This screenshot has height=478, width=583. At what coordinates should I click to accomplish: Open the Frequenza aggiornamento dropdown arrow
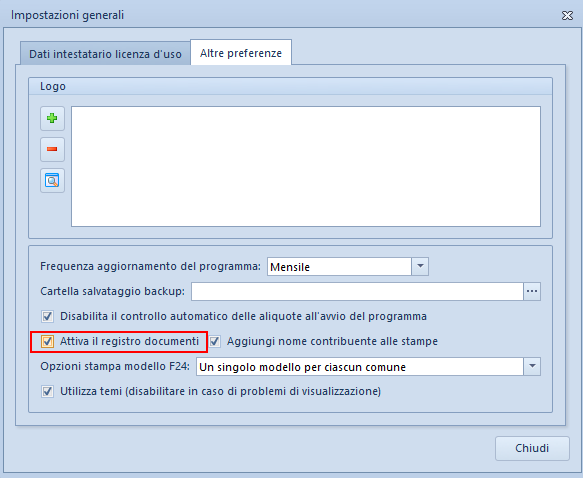tap(420, 267)
